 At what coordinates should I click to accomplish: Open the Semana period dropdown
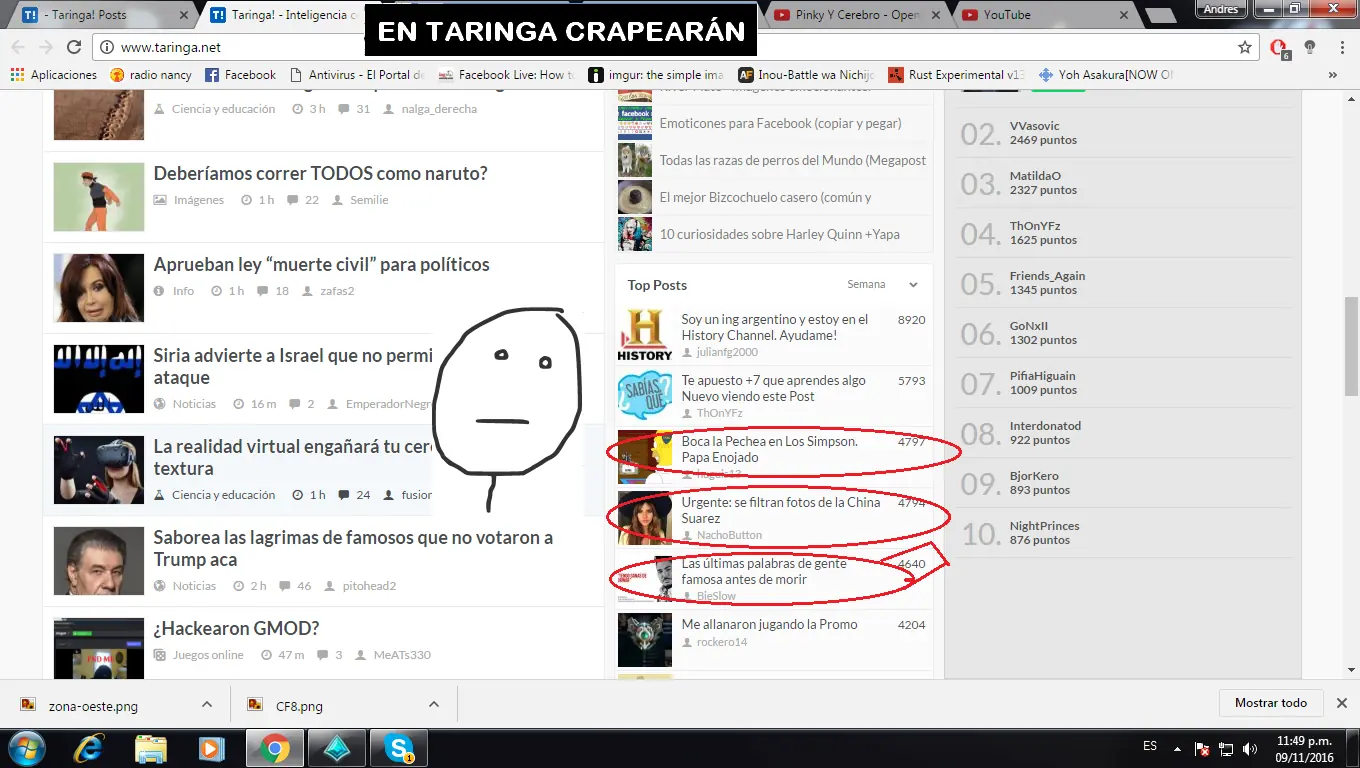tap(883, 285)
